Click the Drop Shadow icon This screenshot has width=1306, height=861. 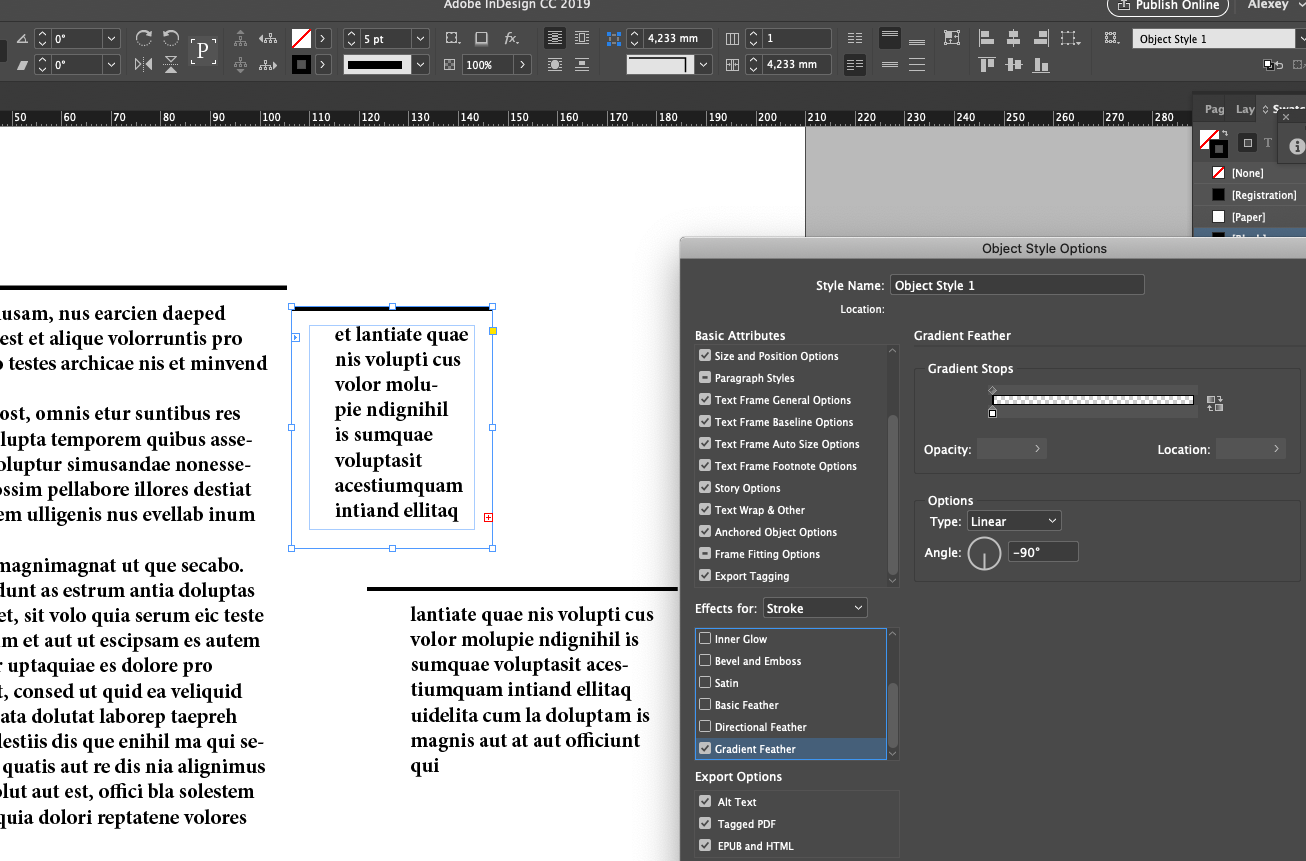tap(481, 38)
